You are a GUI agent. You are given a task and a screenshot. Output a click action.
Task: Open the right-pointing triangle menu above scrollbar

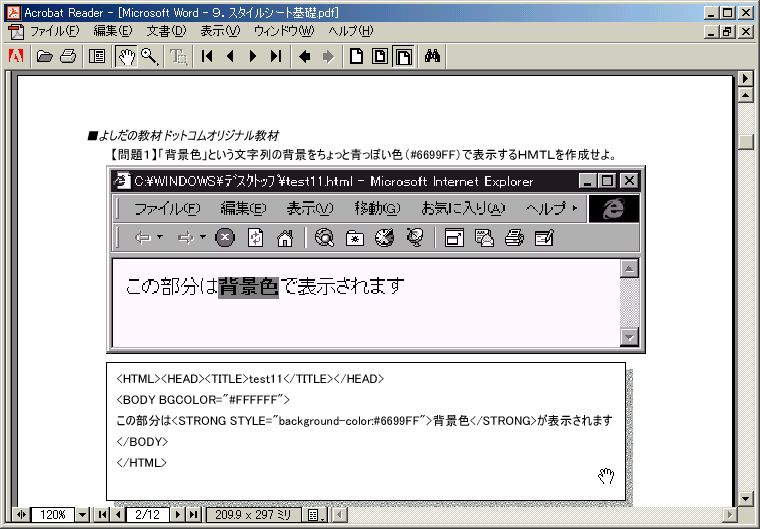pyautogui.click(x=745, y=78)
